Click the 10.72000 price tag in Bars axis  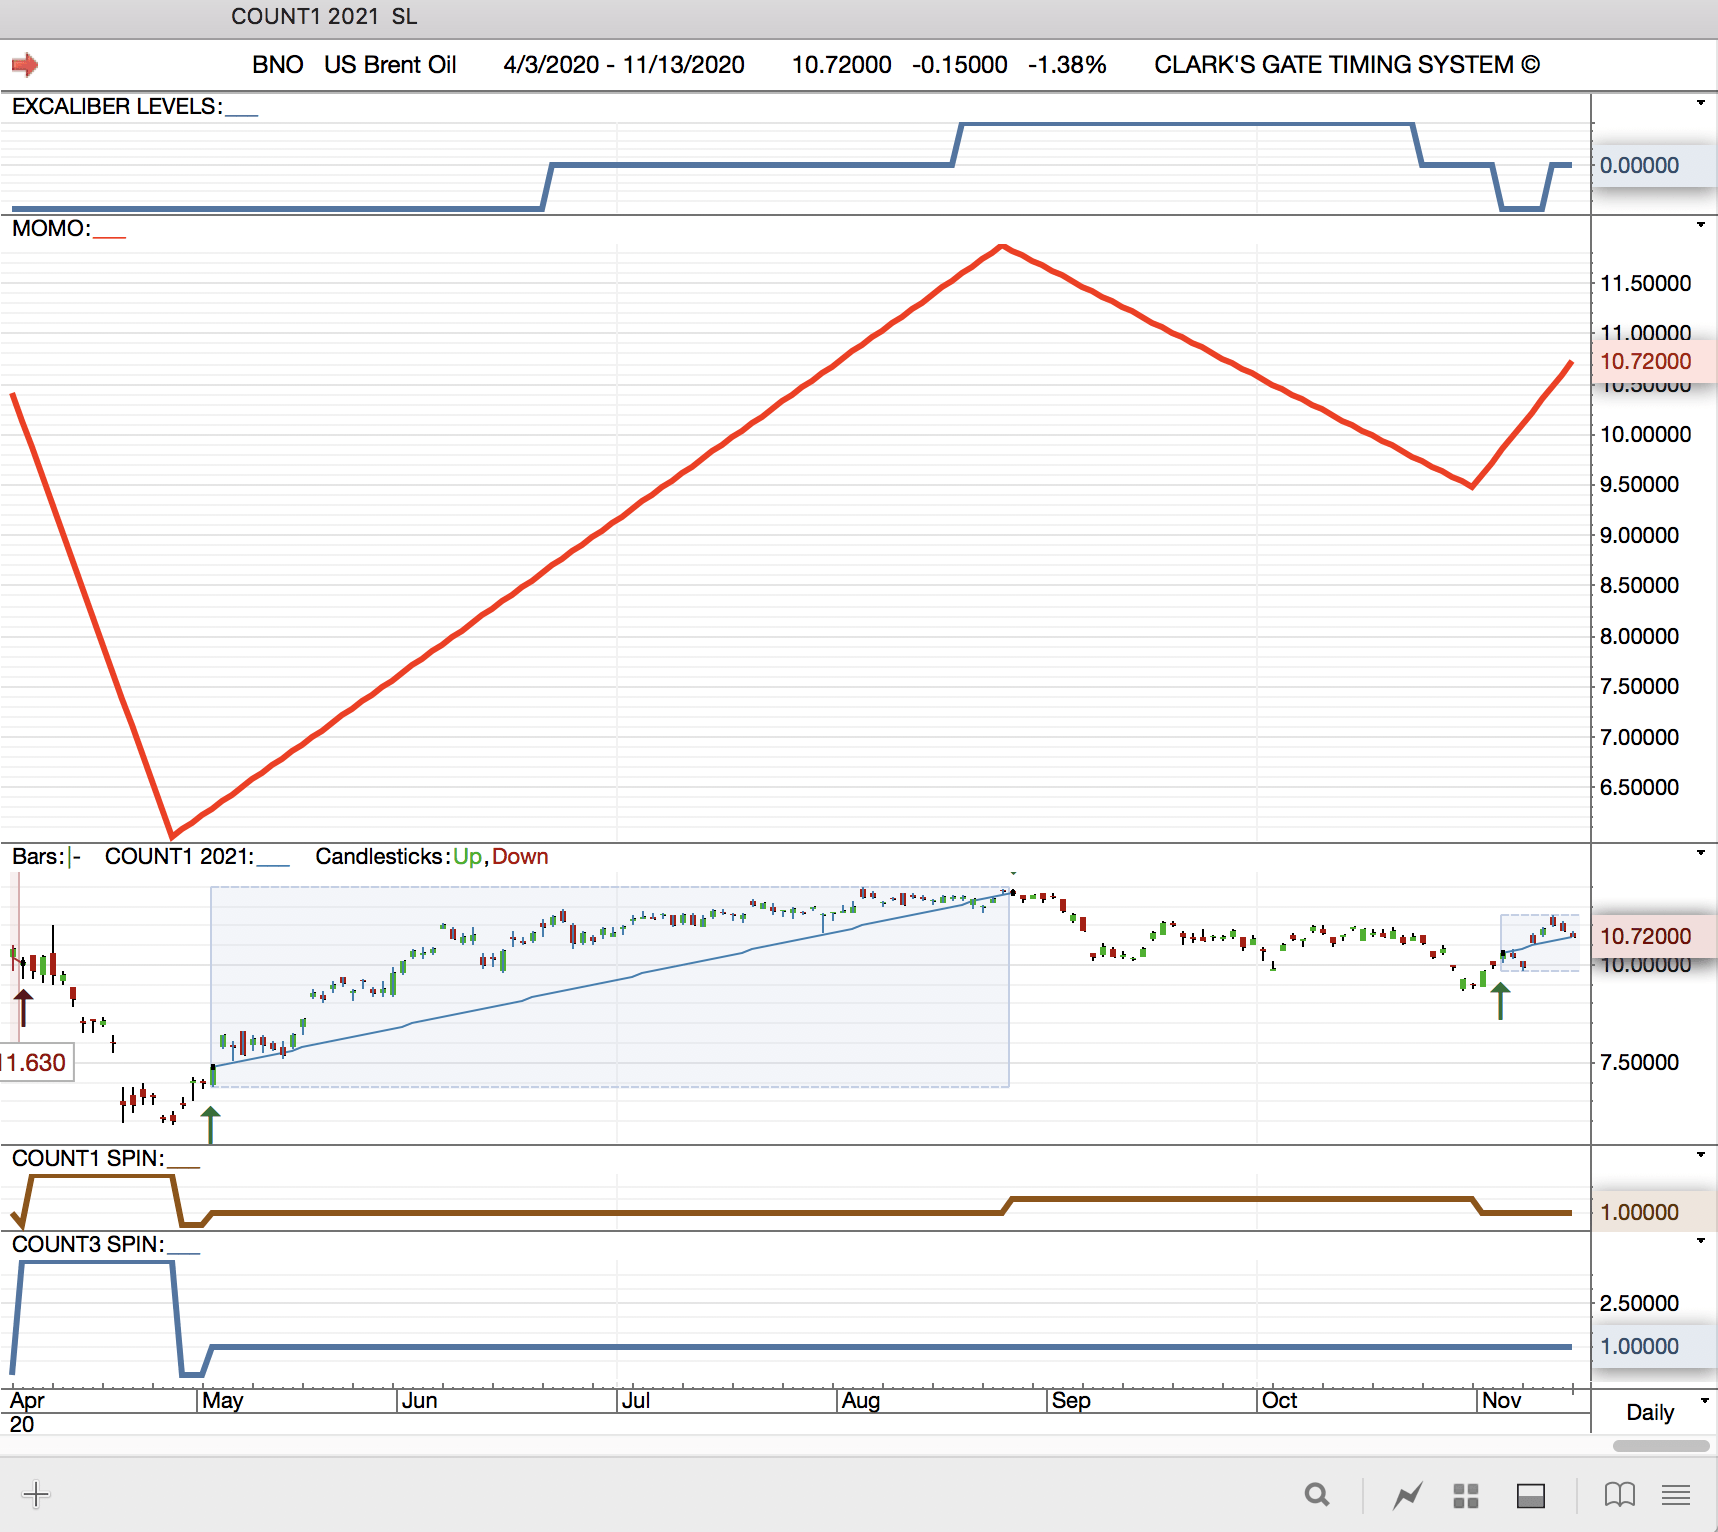point(1652,936)
